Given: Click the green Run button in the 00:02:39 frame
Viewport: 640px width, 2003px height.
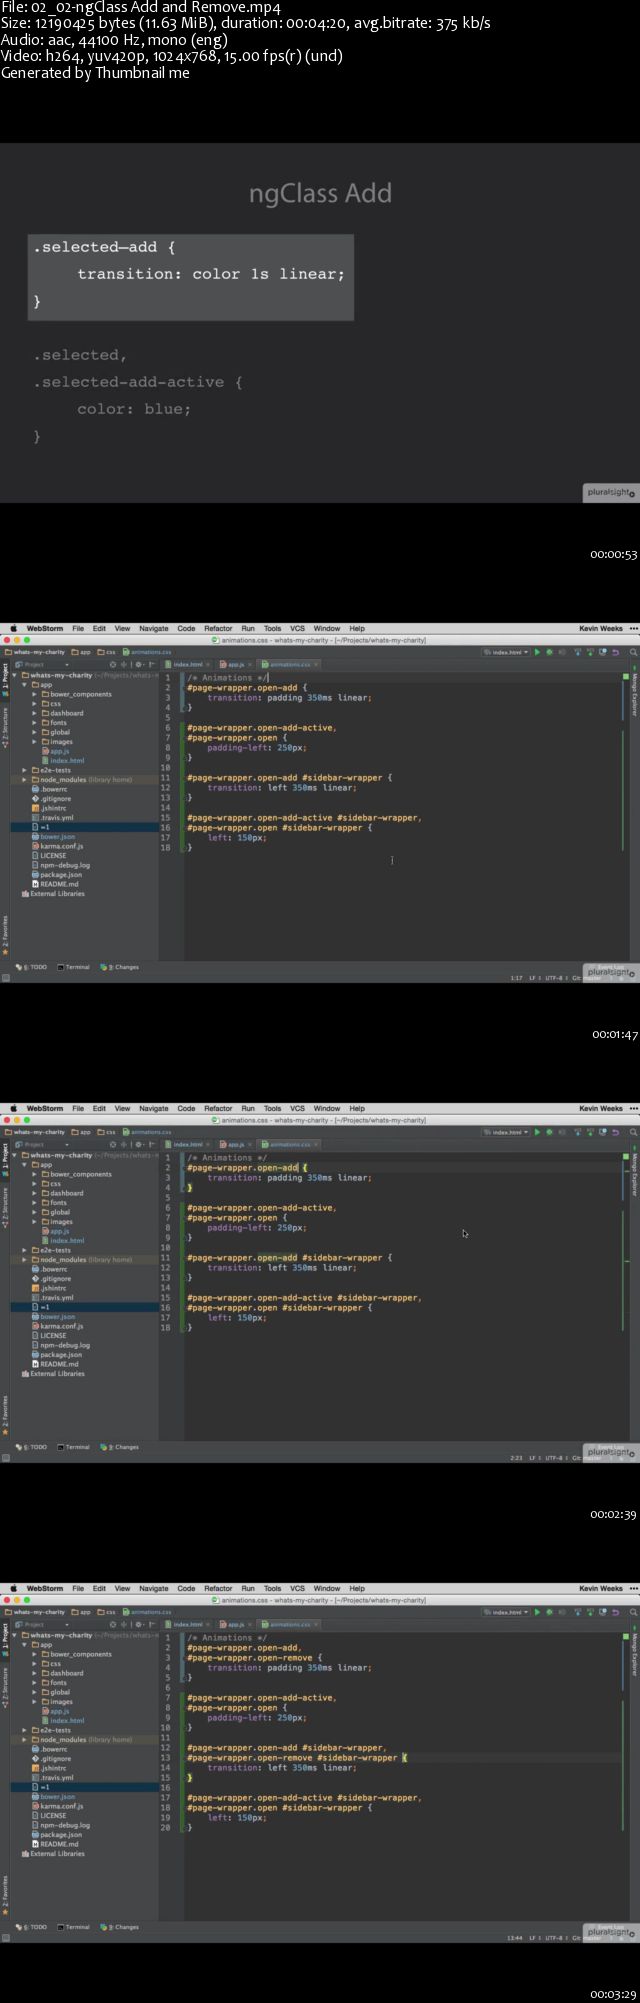Looking at the screenshot, I should point(537,1132).
